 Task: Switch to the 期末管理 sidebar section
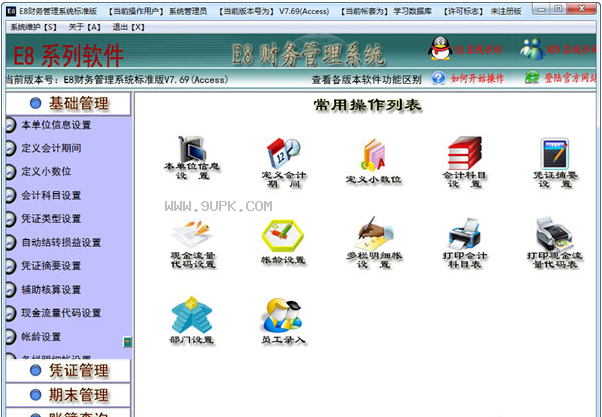pos(68,395)
